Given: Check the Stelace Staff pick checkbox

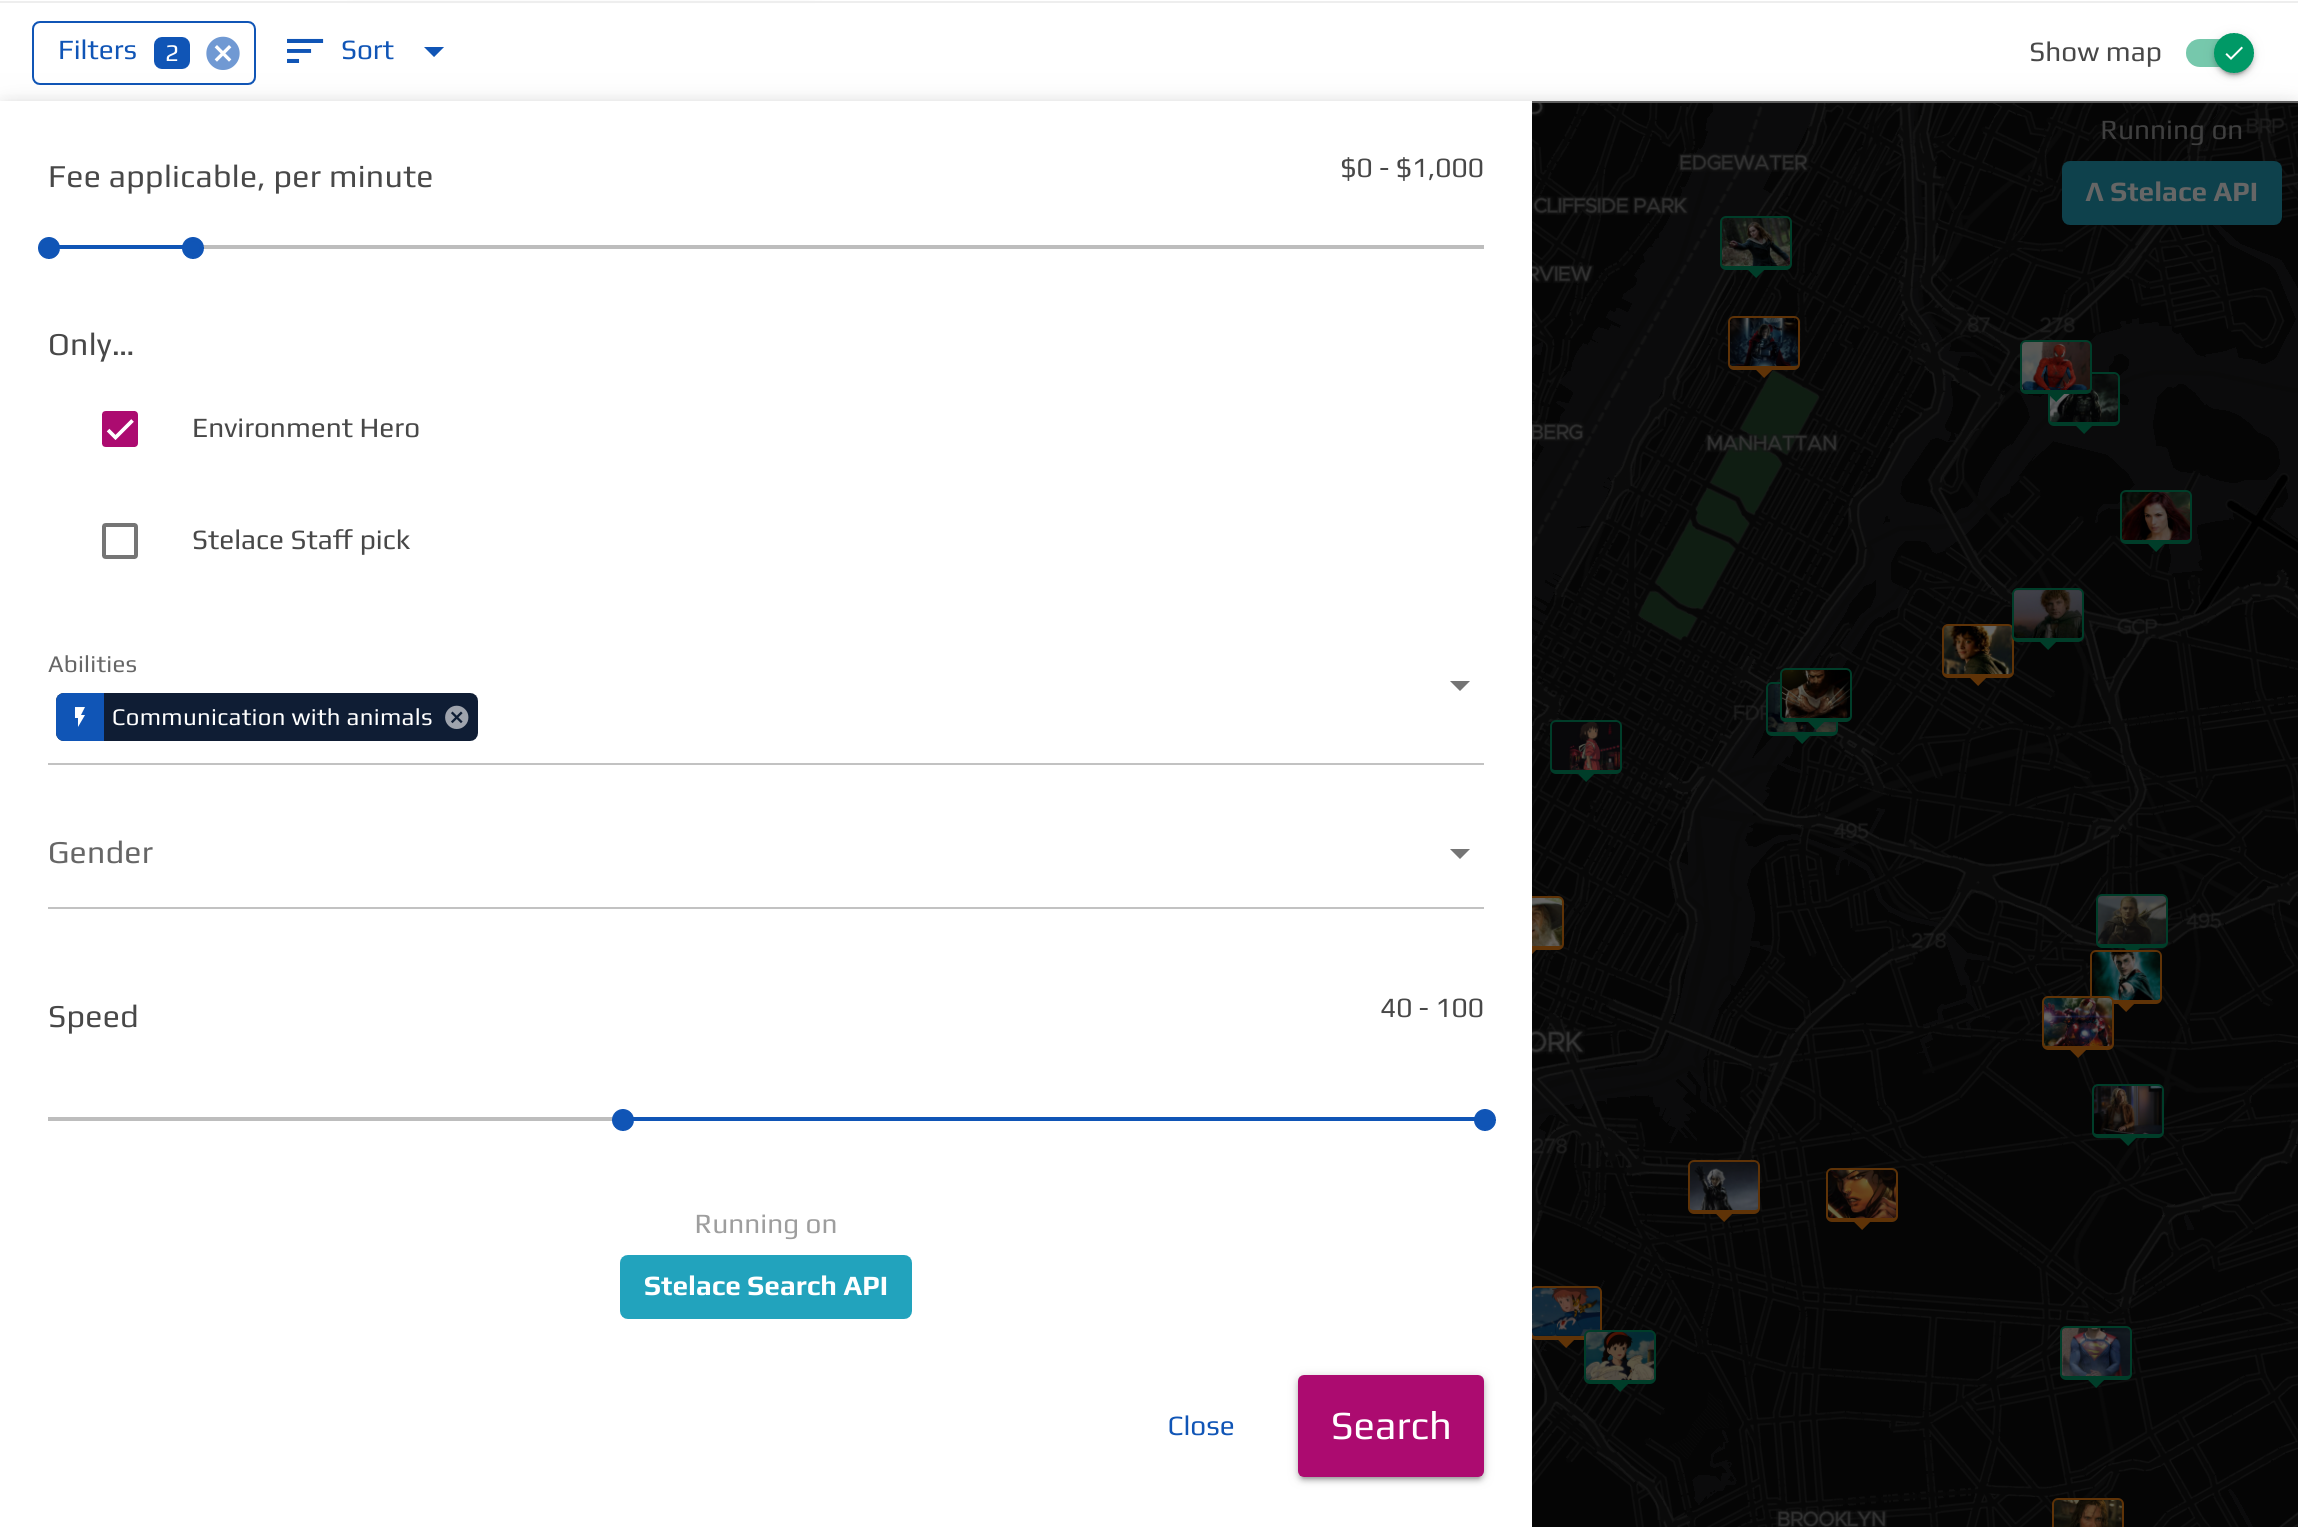Looking at the screenshot, I should coord(120,541).
